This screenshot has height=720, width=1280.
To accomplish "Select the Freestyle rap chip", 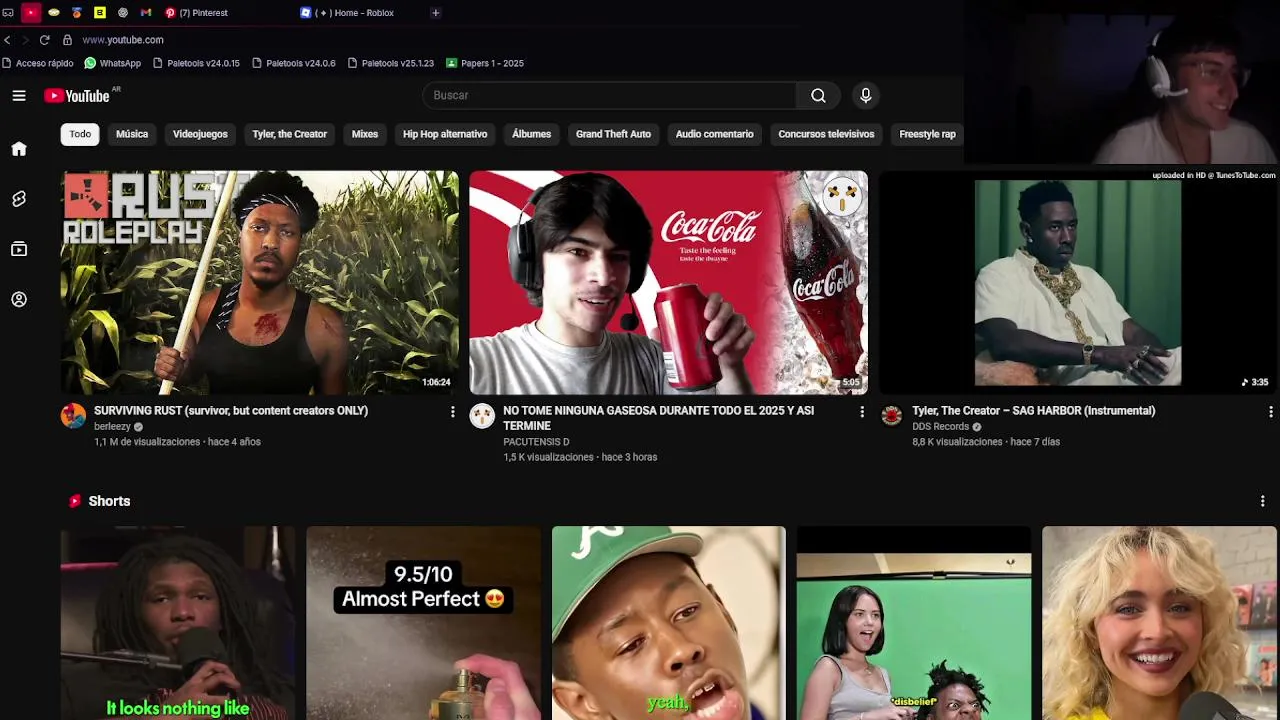I will click(927, 134).
